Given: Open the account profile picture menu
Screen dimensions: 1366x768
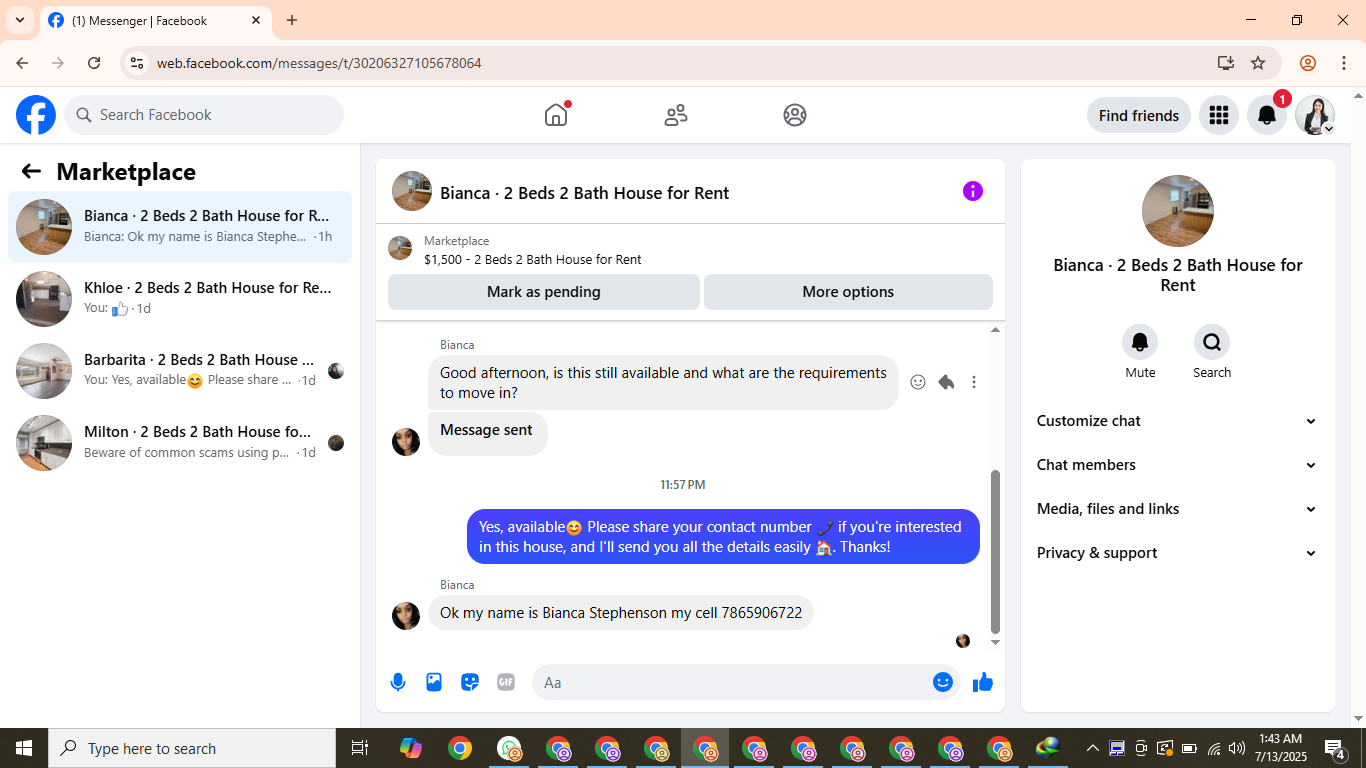Looking at the screenshot, I should pos(1315,115).
